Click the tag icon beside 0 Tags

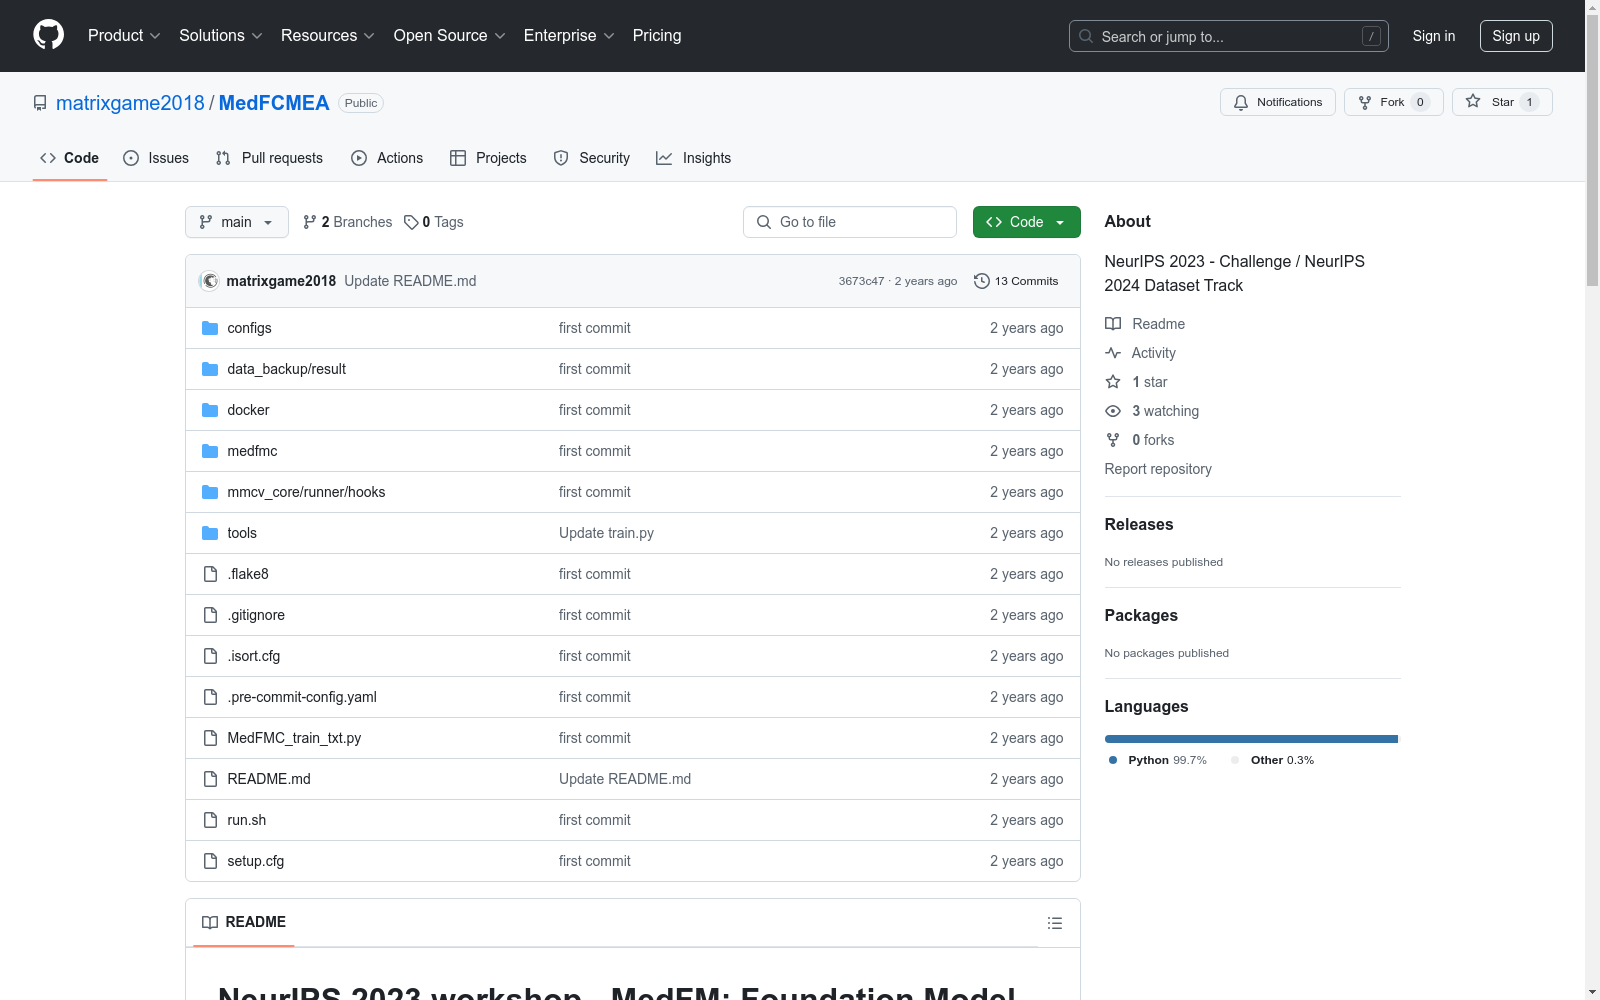pyautogui.click(x=411, y=222)
